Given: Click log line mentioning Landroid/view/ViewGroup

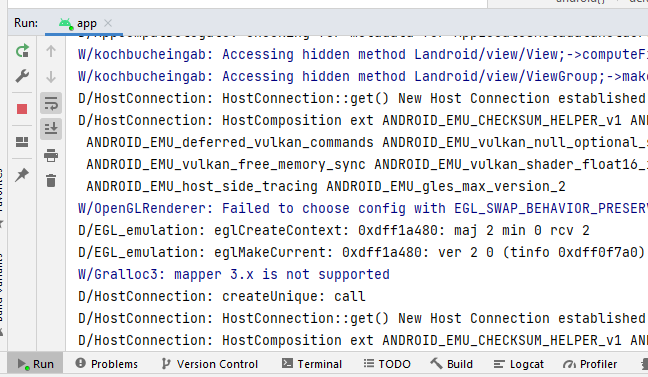Looking at the screenshot, I should pyautogui.click(x=363, y=76).
